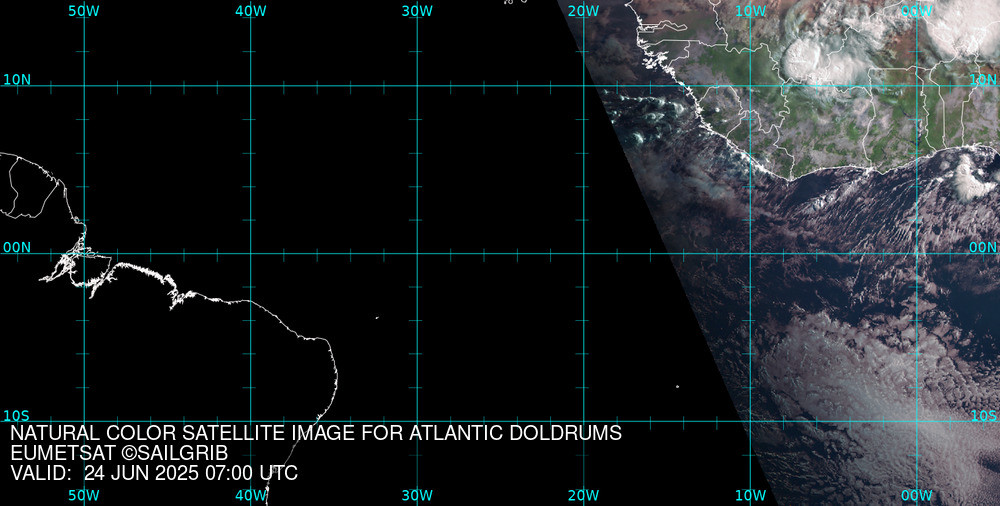Click the '40W' label along the bottom edge
The height and width of the screenshot is (506, 1000).
[251, 495]
